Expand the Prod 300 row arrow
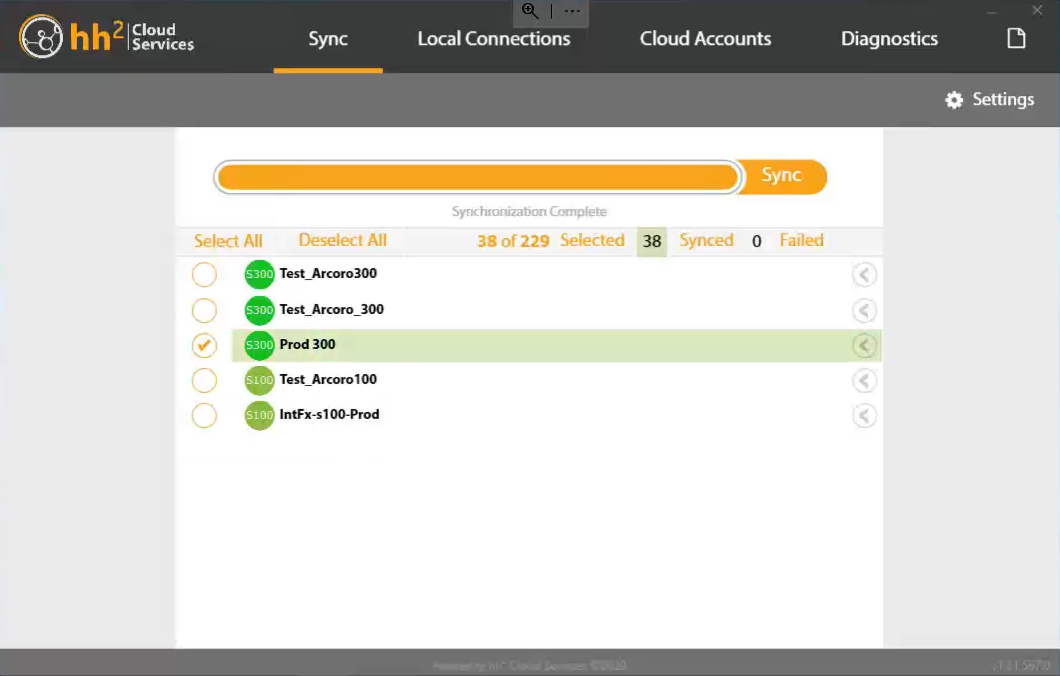The image size is (1060, 676). pyautogui.click(x=864, y=345)
